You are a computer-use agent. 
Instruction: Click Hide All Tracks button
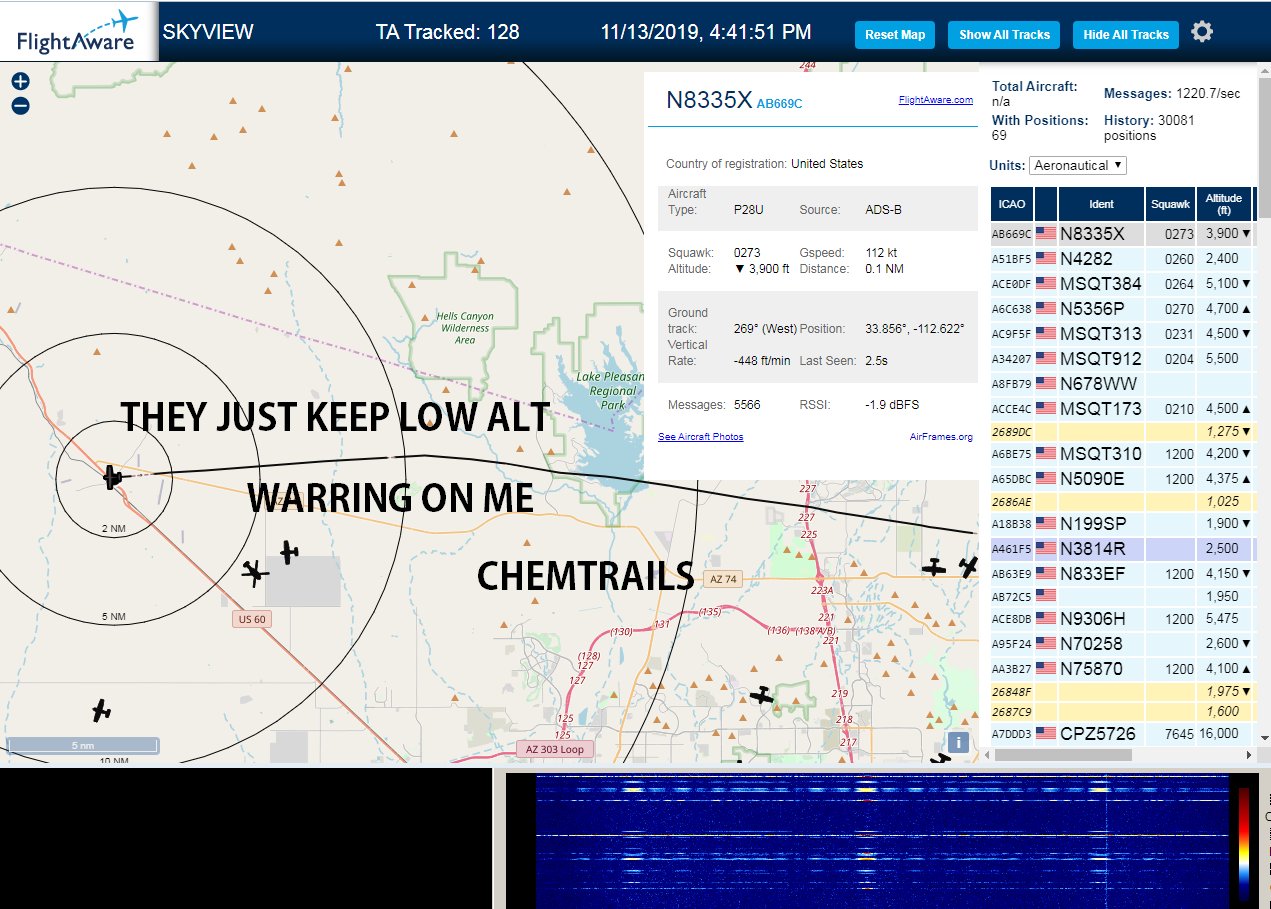pos(1126,35)
